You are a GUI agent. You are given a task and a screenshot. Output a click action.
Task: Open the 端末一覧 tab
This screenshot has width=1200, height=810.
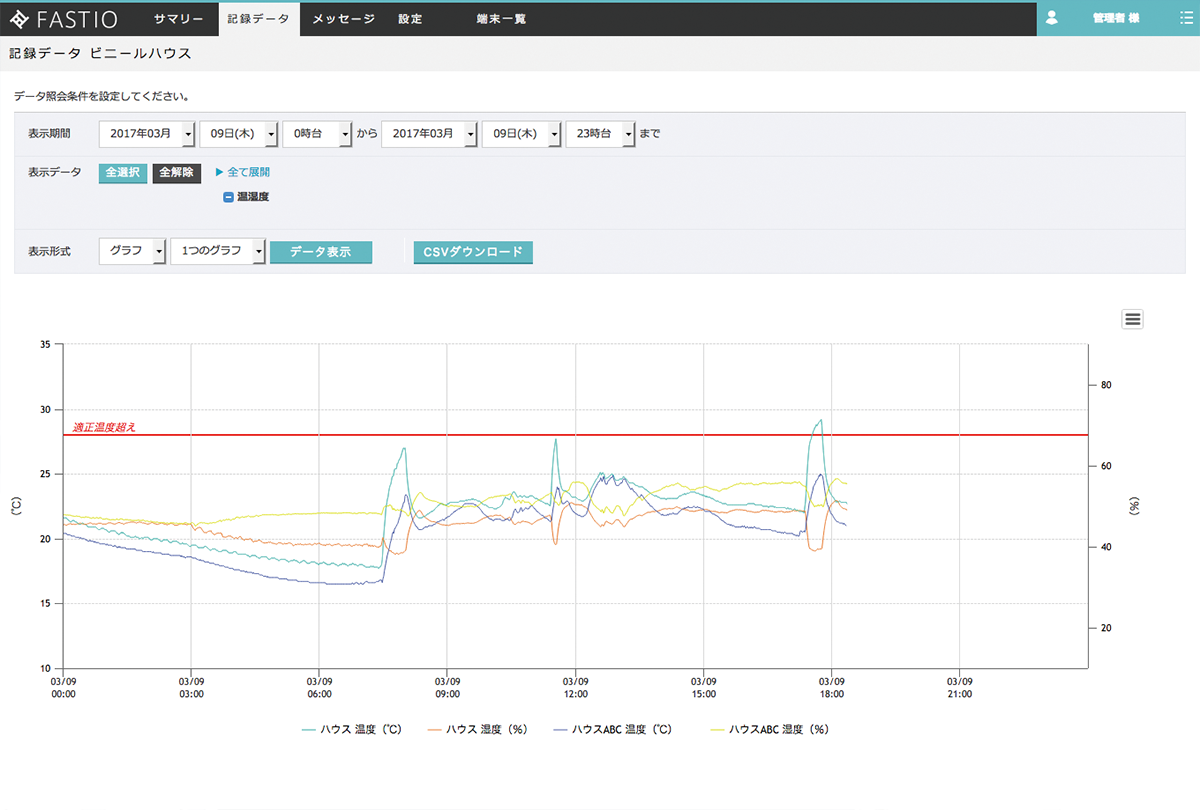(502, 19)
